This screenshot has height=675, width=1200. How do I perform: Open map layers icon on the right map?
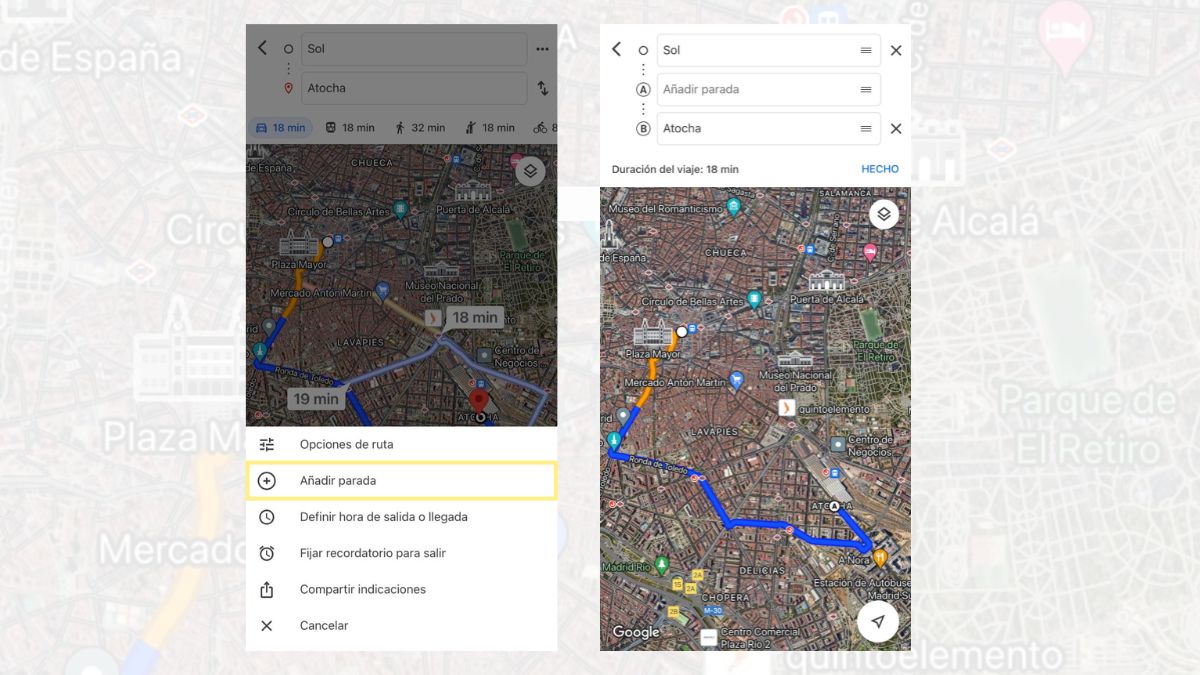coord(883,214)
